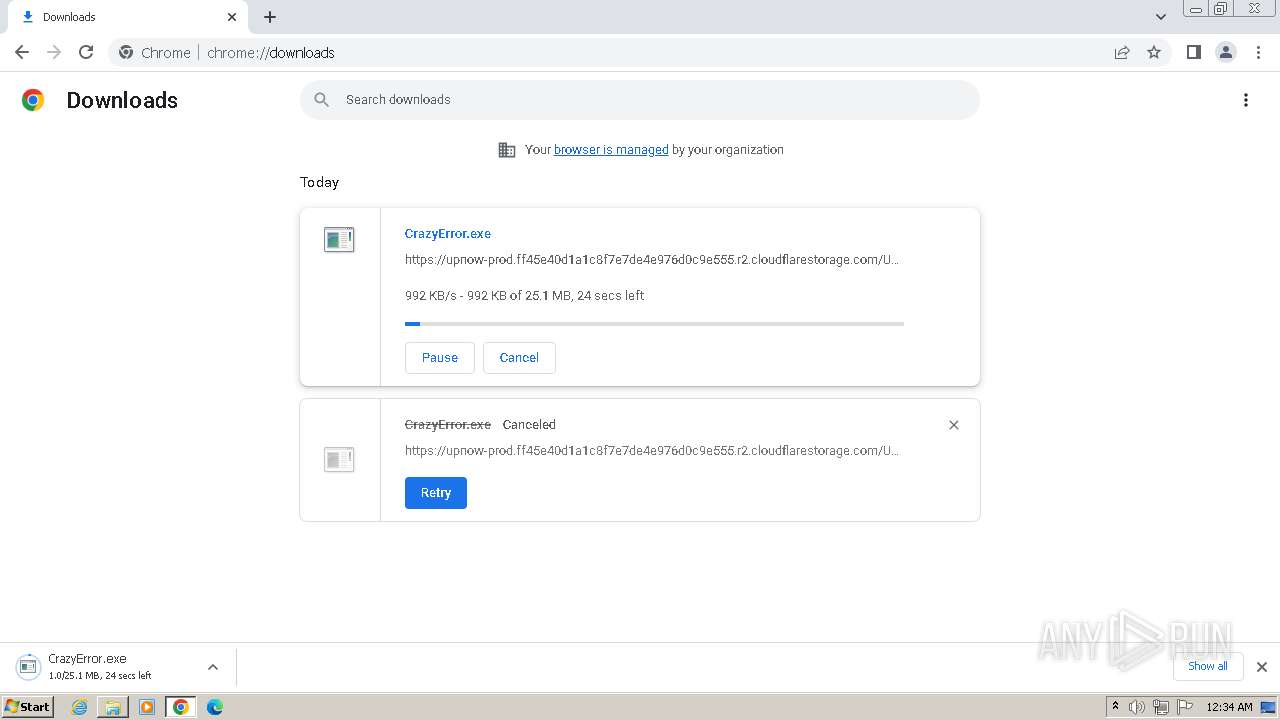The height and width of the screenshot is (720, 1280).
Task: Open the profile avatar menu
Action: pos(1225,52)
